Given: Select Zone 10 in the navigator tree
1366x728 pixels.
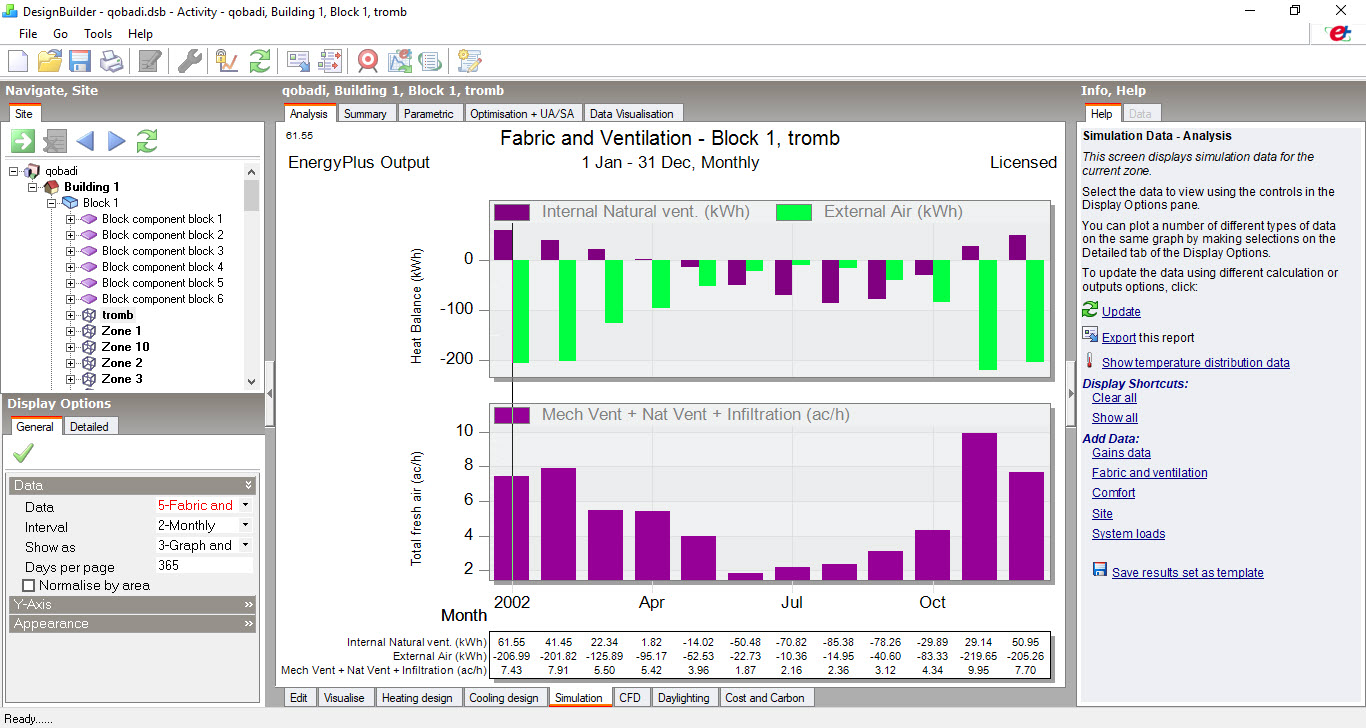Looking at the screenshot, I should (125, 347).
